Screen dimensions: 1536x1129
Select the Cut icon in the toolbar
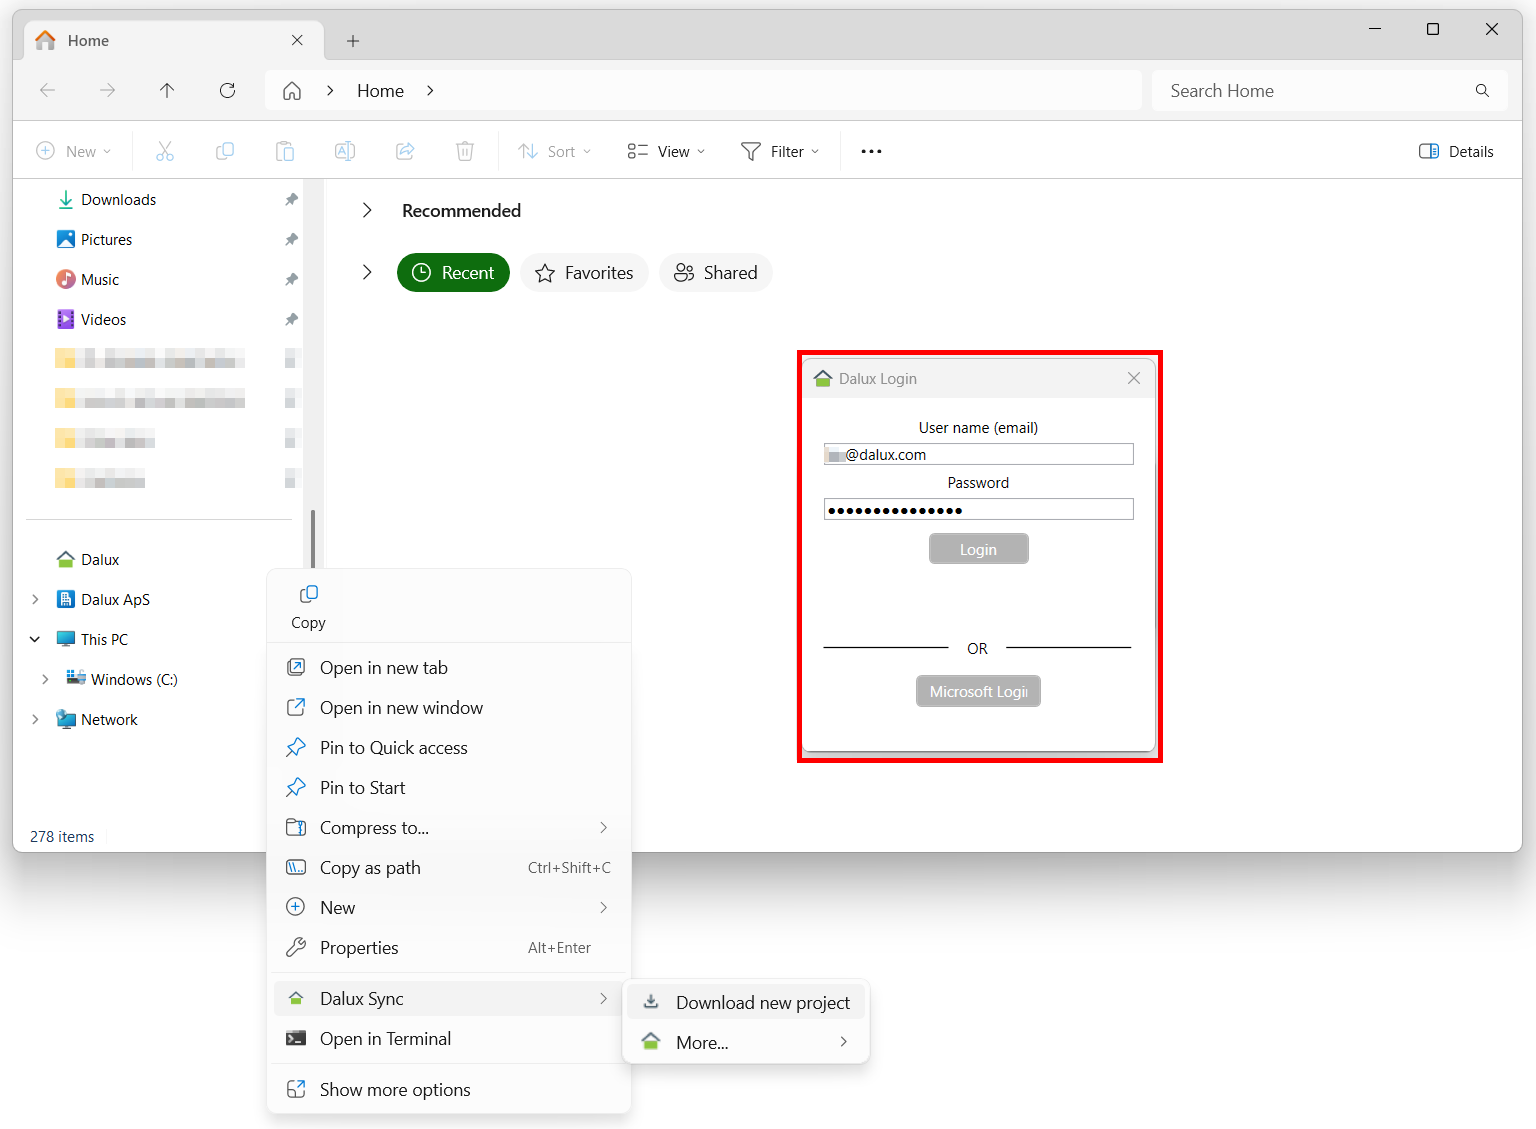click(164, 150)
